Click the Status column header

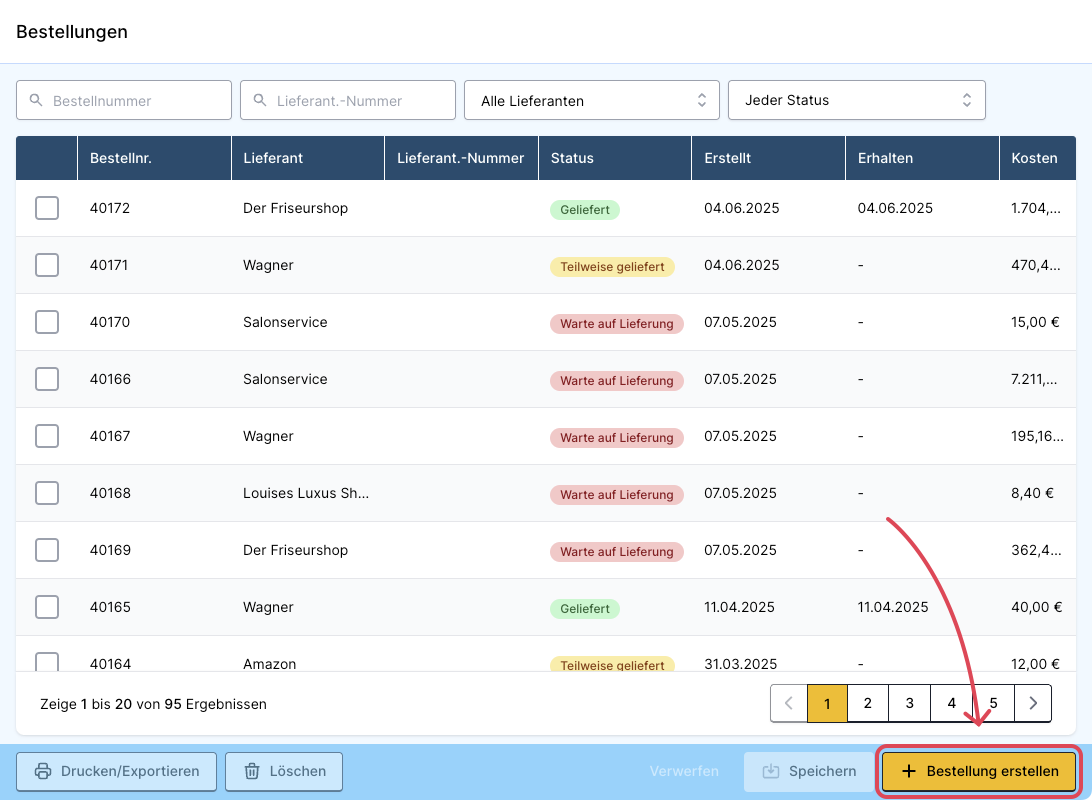(x=615, y=158)
